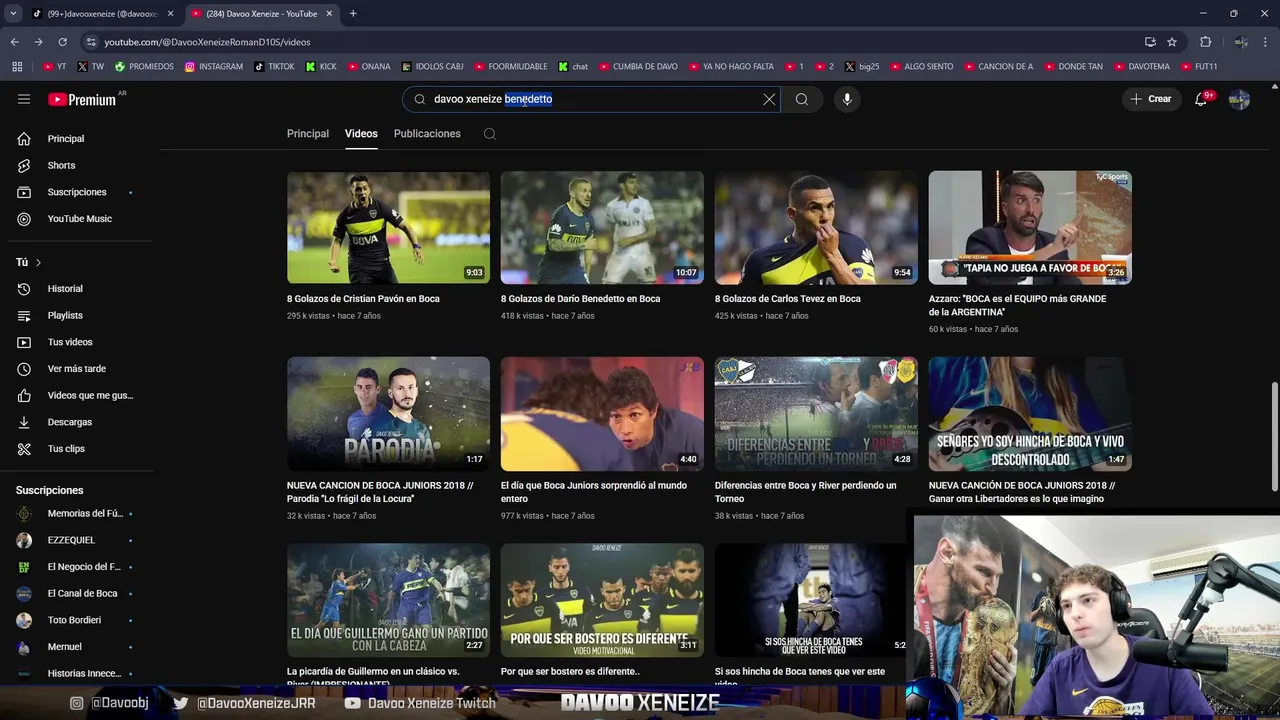The height and width of the screenshot is (720, 1280).
Task: Play the Darío Benedetto golazos thumbnail
Action: [602, 227]
